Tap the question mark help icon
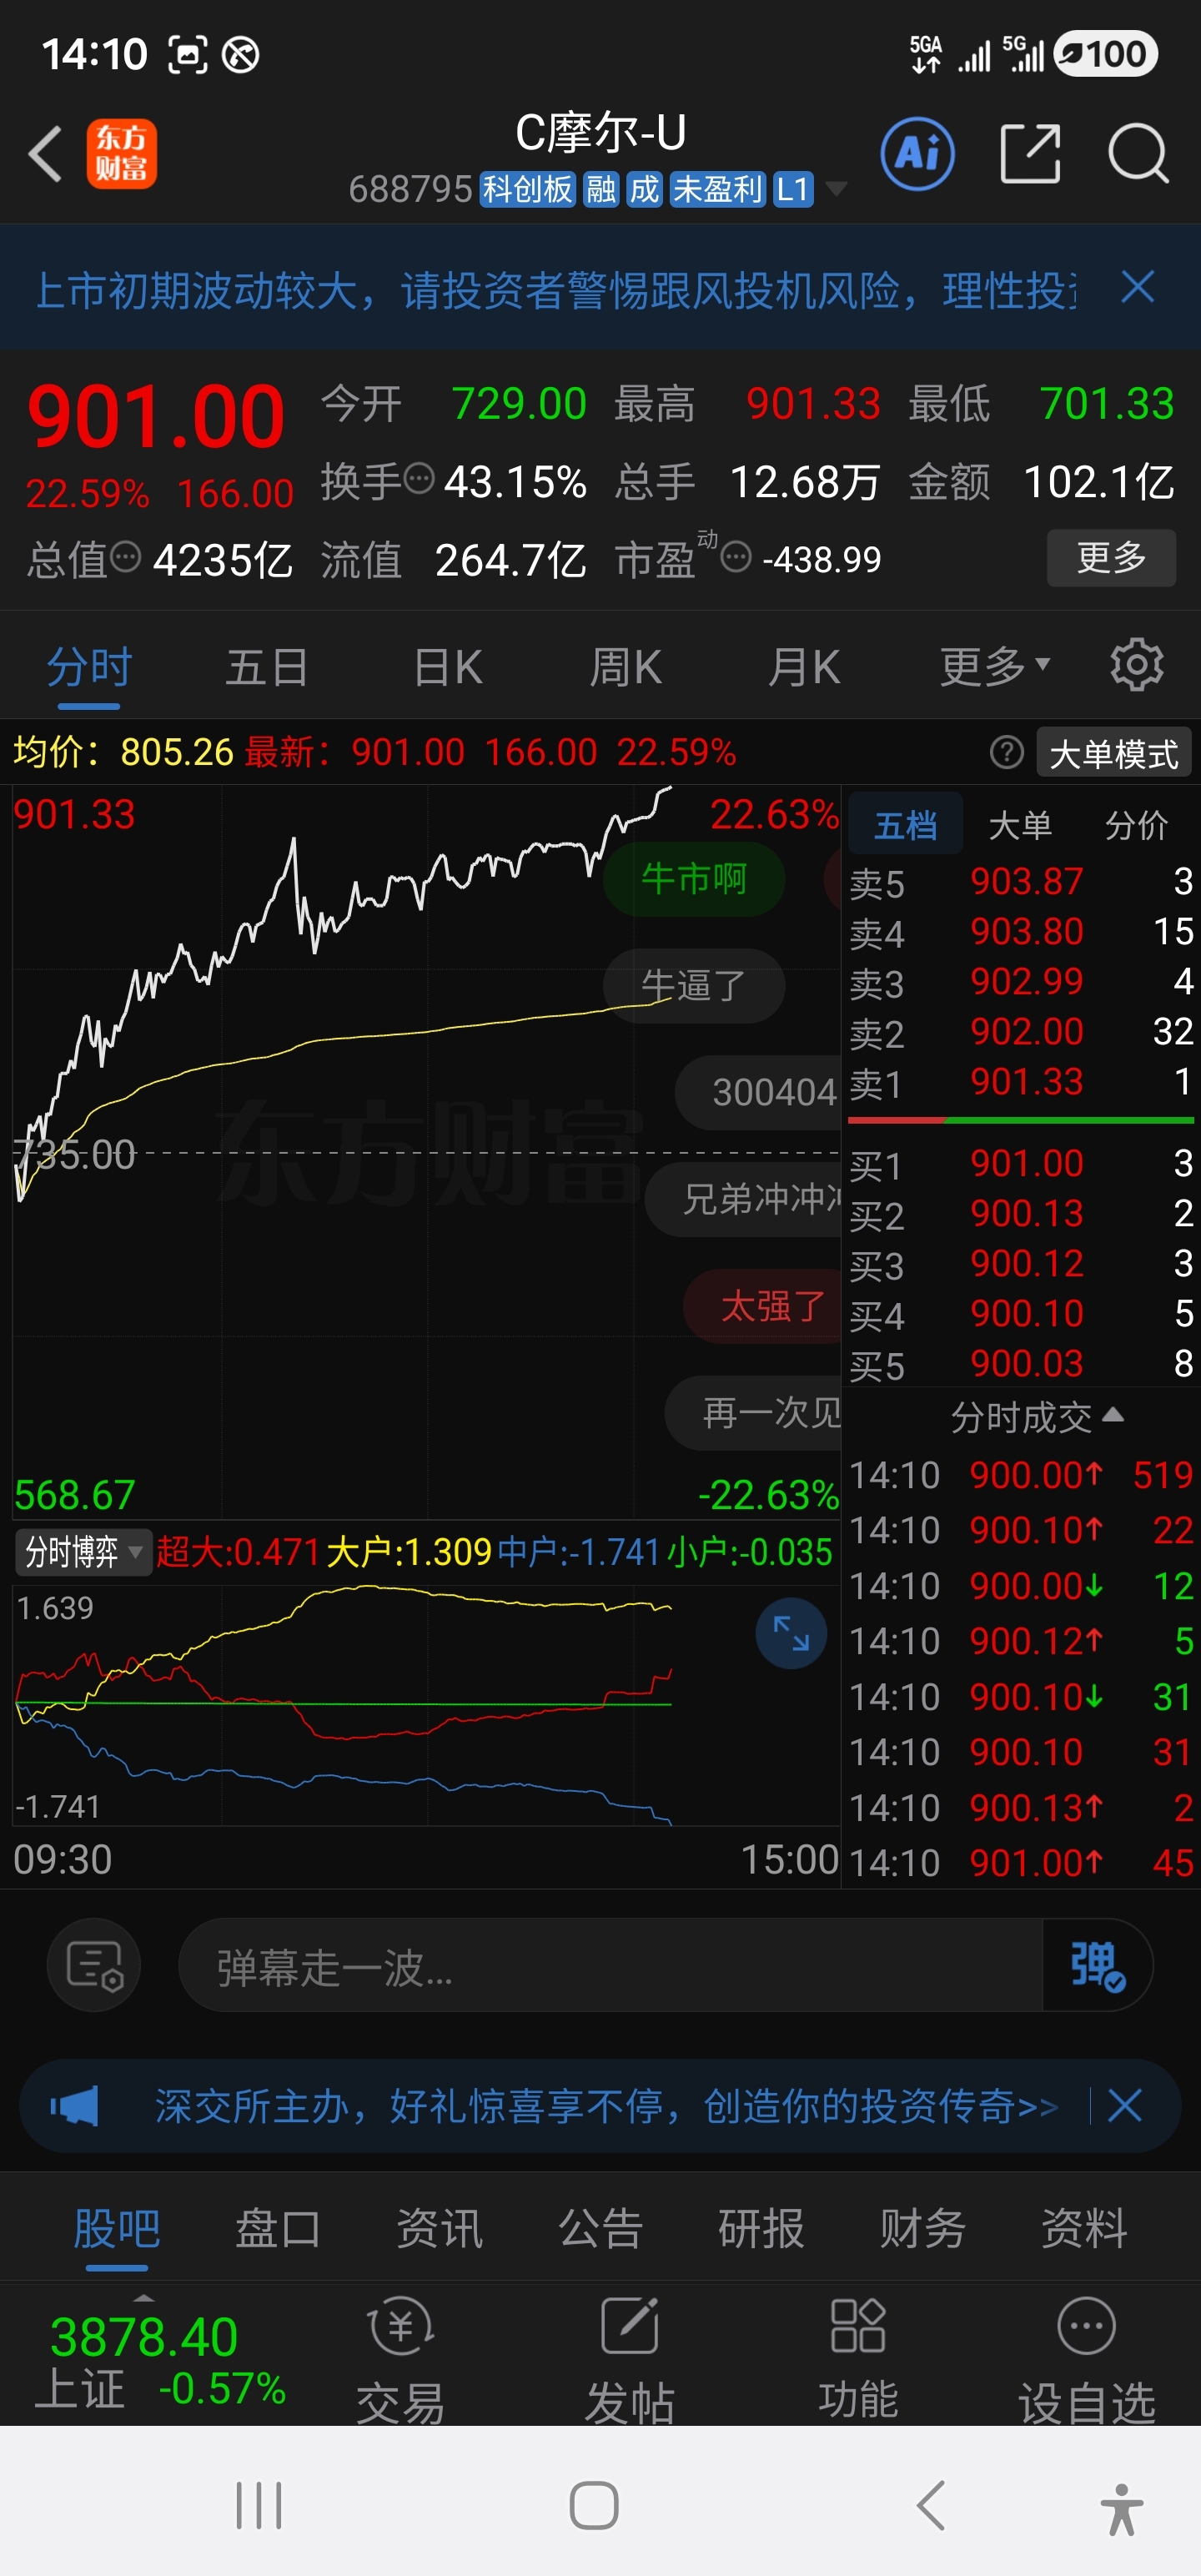 point(1006,752)
